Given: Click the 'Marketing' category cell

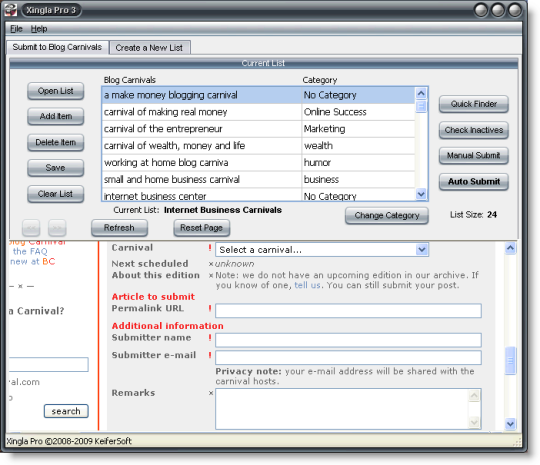Looking at the screenshot, I should (358, 129).
